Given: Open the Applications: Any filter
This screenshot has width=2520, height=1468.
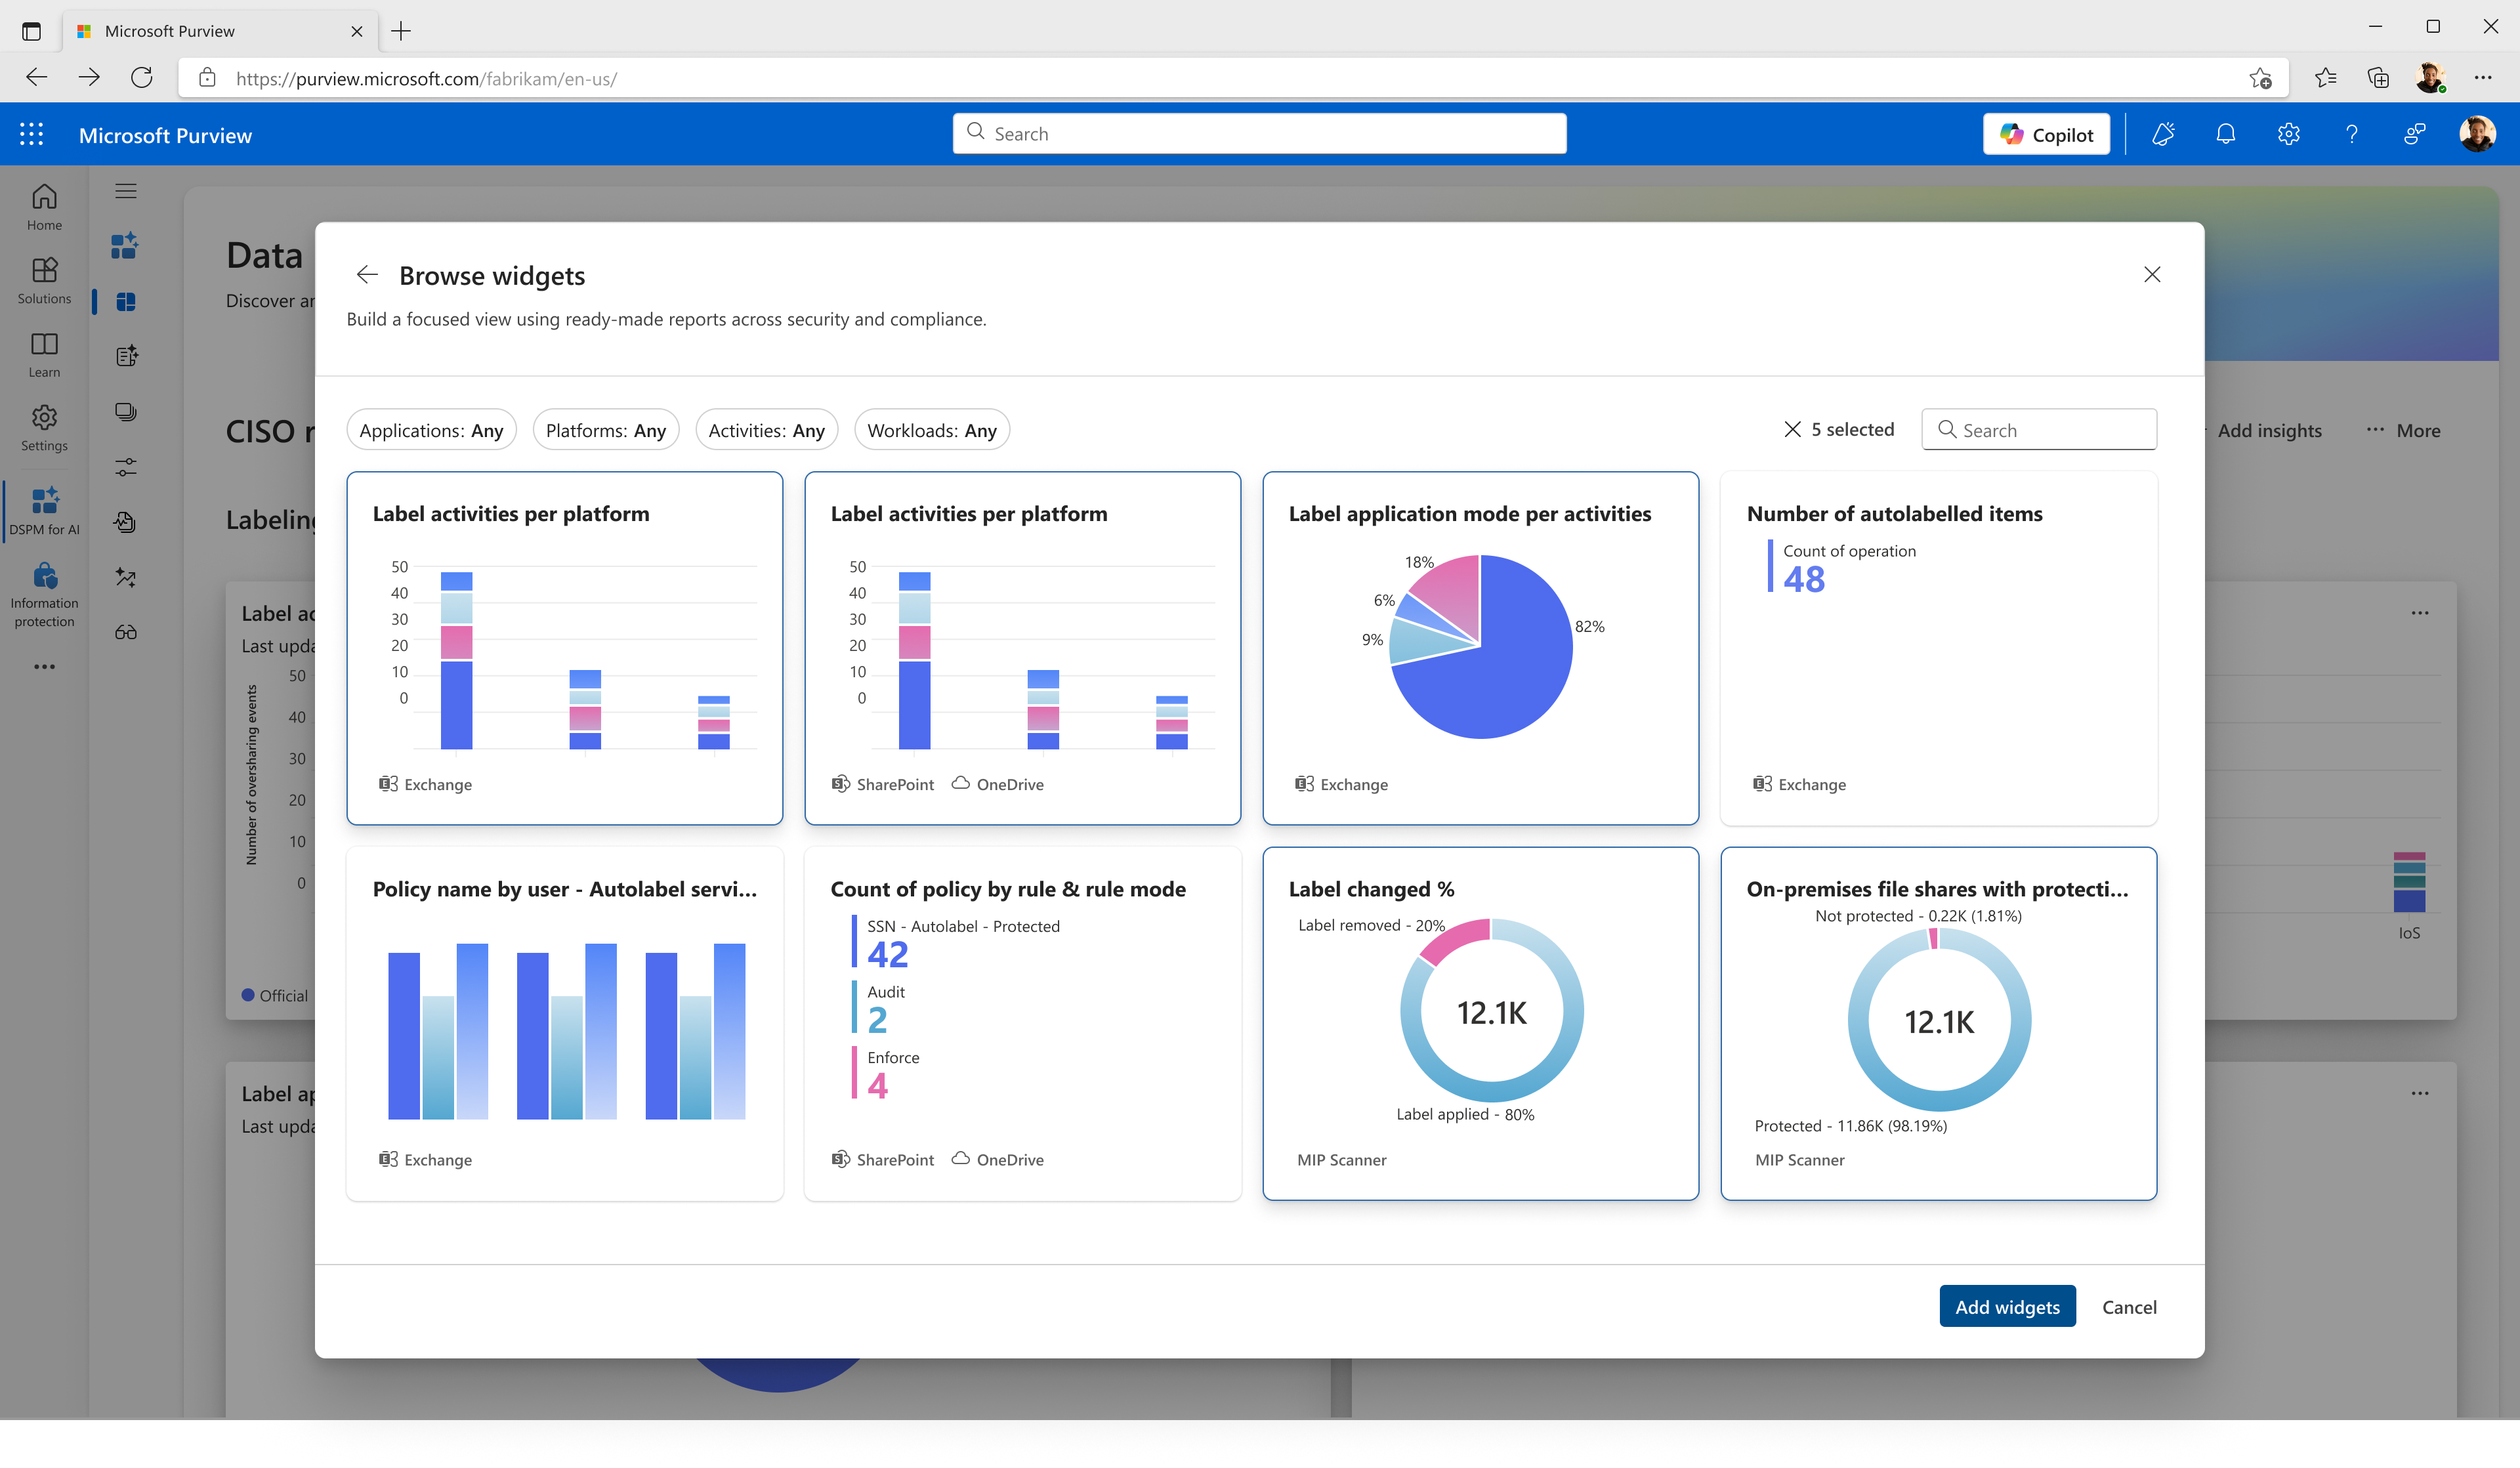Looking at the screenshot, I should point(431,430).
